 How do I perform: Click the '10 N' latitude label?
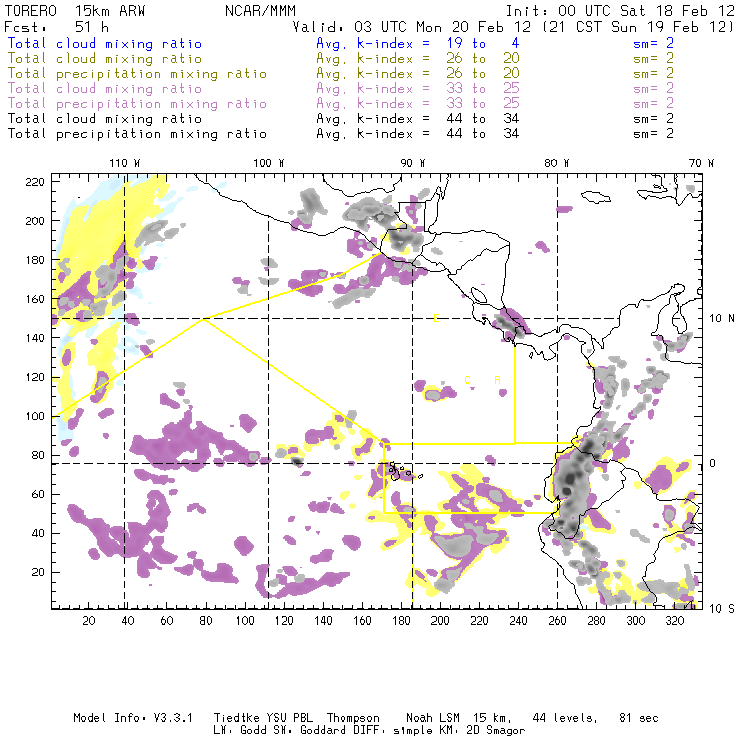(x=722, y=319)
